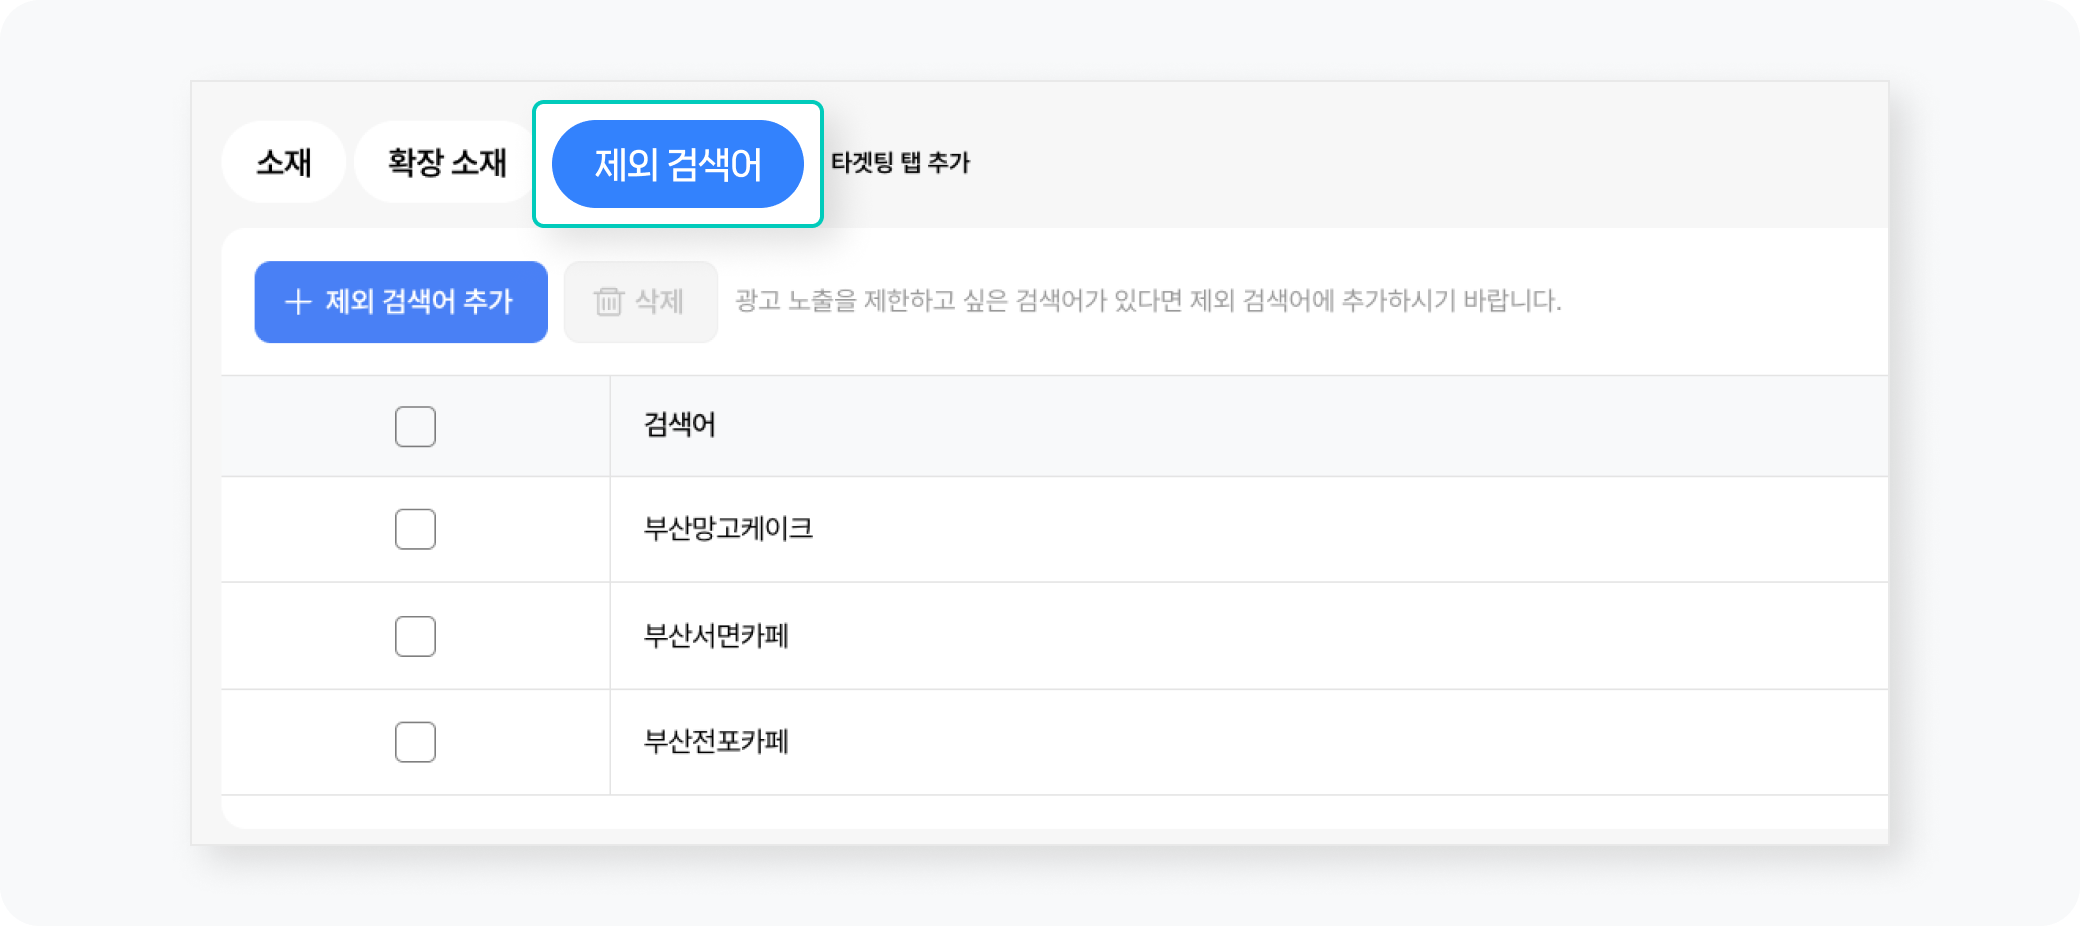Screen dimensions: 2080x926
Task: Open the 확장 소재 tab
Action: pyautogui.click(x=447, y=162)
